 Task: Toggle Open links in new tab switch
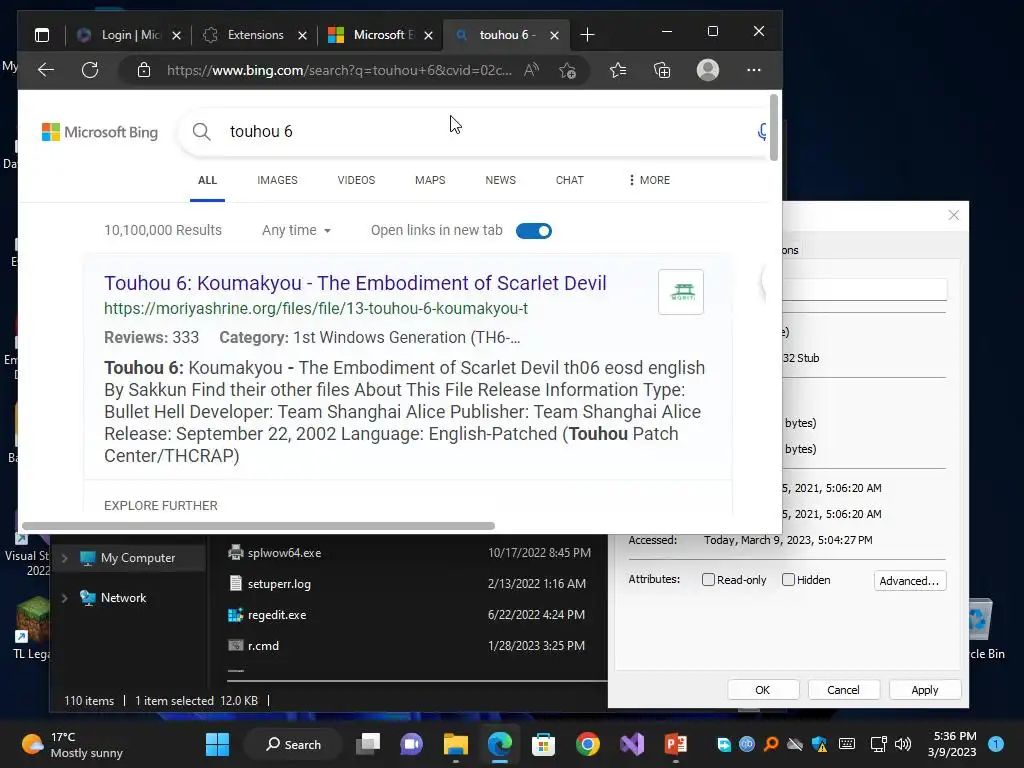[534, 231]
